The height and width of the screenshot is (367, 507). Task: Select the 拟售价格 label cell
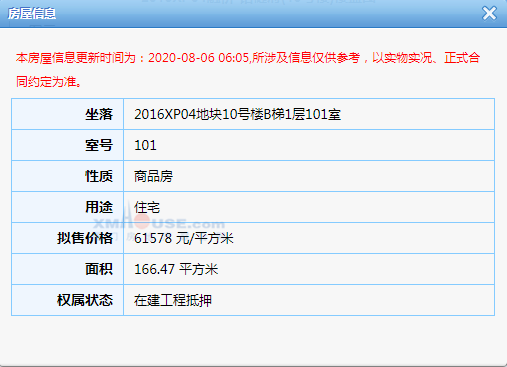point(68,238)
